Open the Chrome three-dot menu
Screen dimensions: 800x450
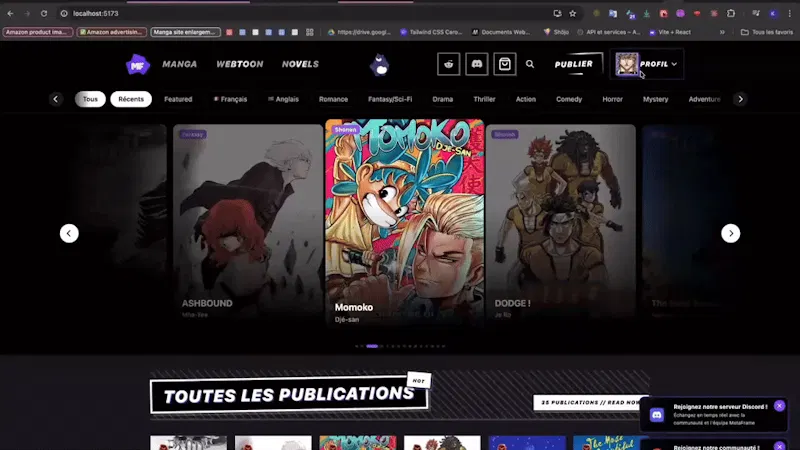tap(790, 13)
